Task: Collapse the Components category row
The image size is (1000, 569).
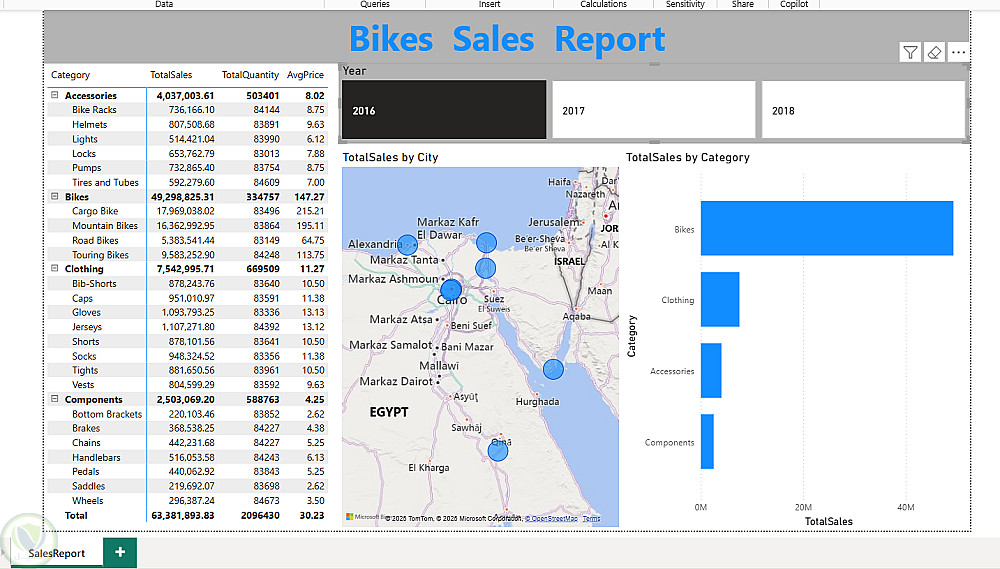Action: point(55,399)
